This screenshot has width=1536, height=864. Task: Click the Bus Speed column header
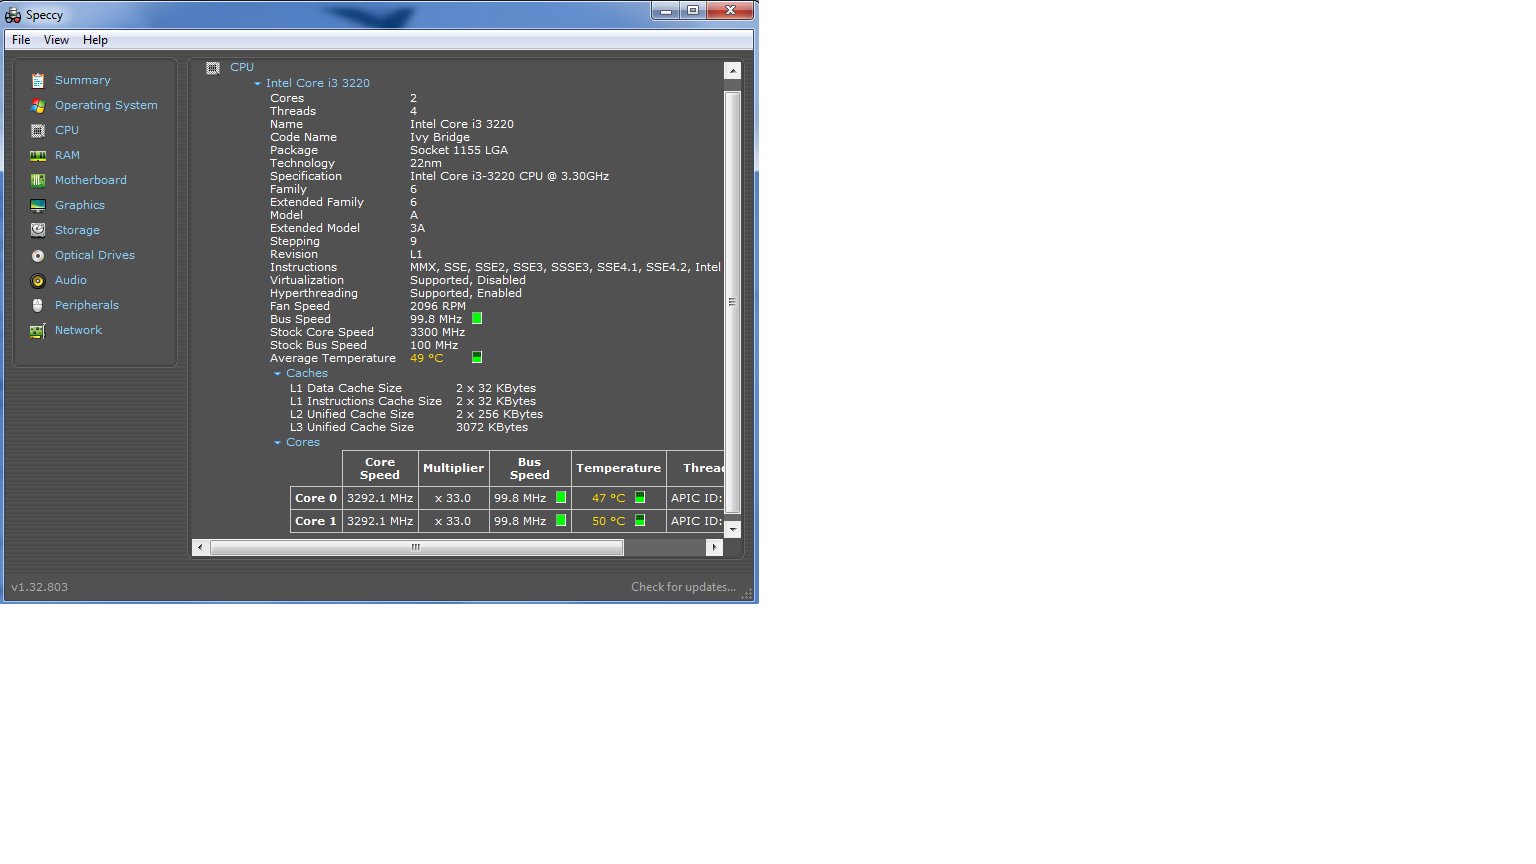(x=530, y=468)
